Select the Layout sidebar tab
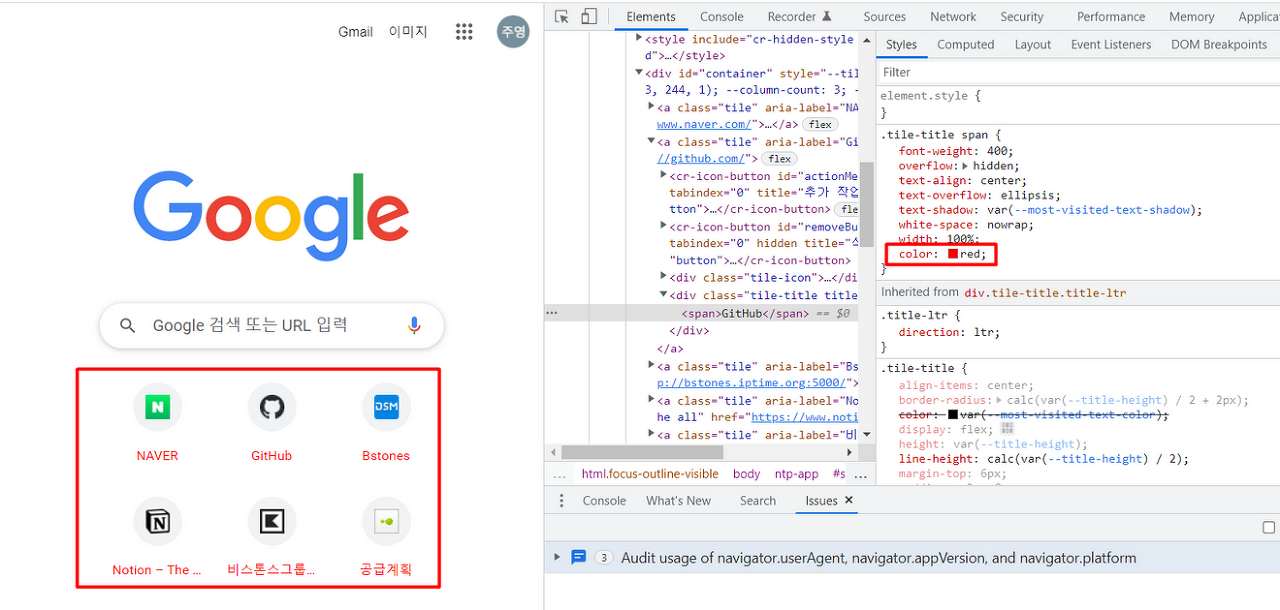The image size is (1280, 610). click(x=1033, y=45)
